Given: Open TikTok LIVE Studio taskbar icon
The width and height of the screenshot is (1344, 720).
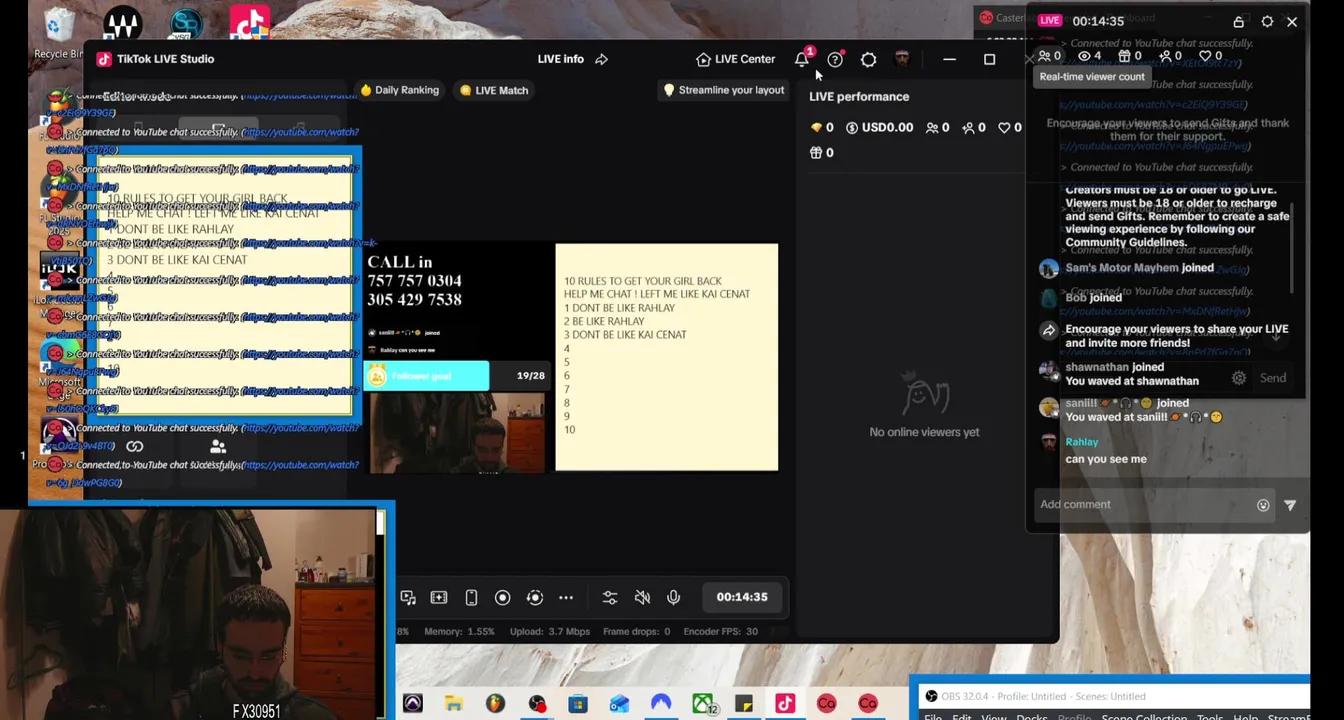Looking at the screenshot, I should tap(785, 704).
